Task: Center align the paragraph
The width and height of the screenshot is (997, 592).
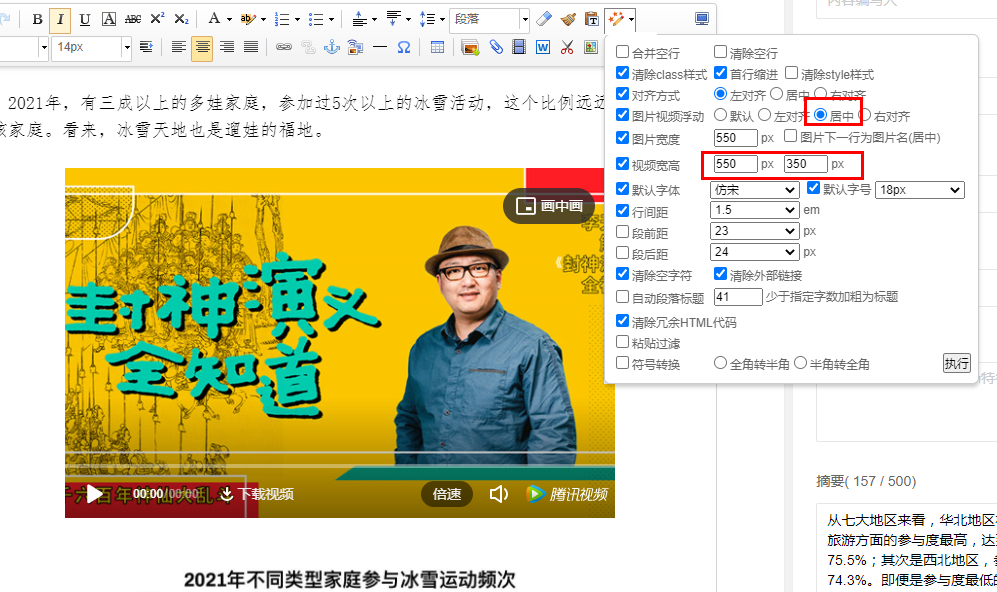Action: (x=202, y=47)
